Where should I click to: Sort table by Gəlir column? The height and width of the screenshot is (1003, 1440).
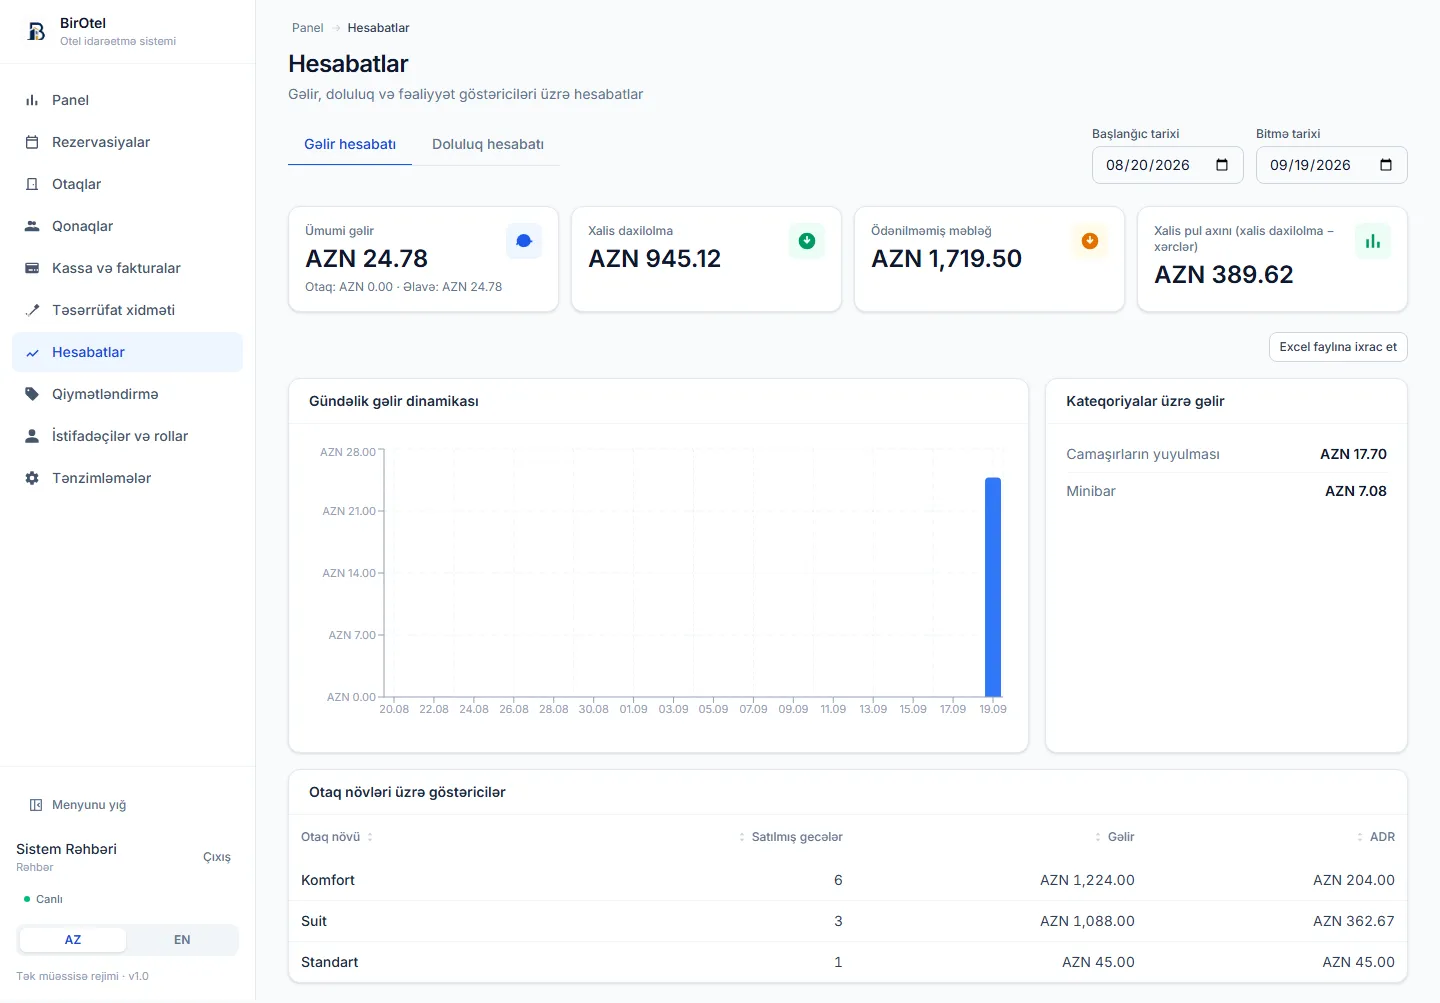point(1114,837)
